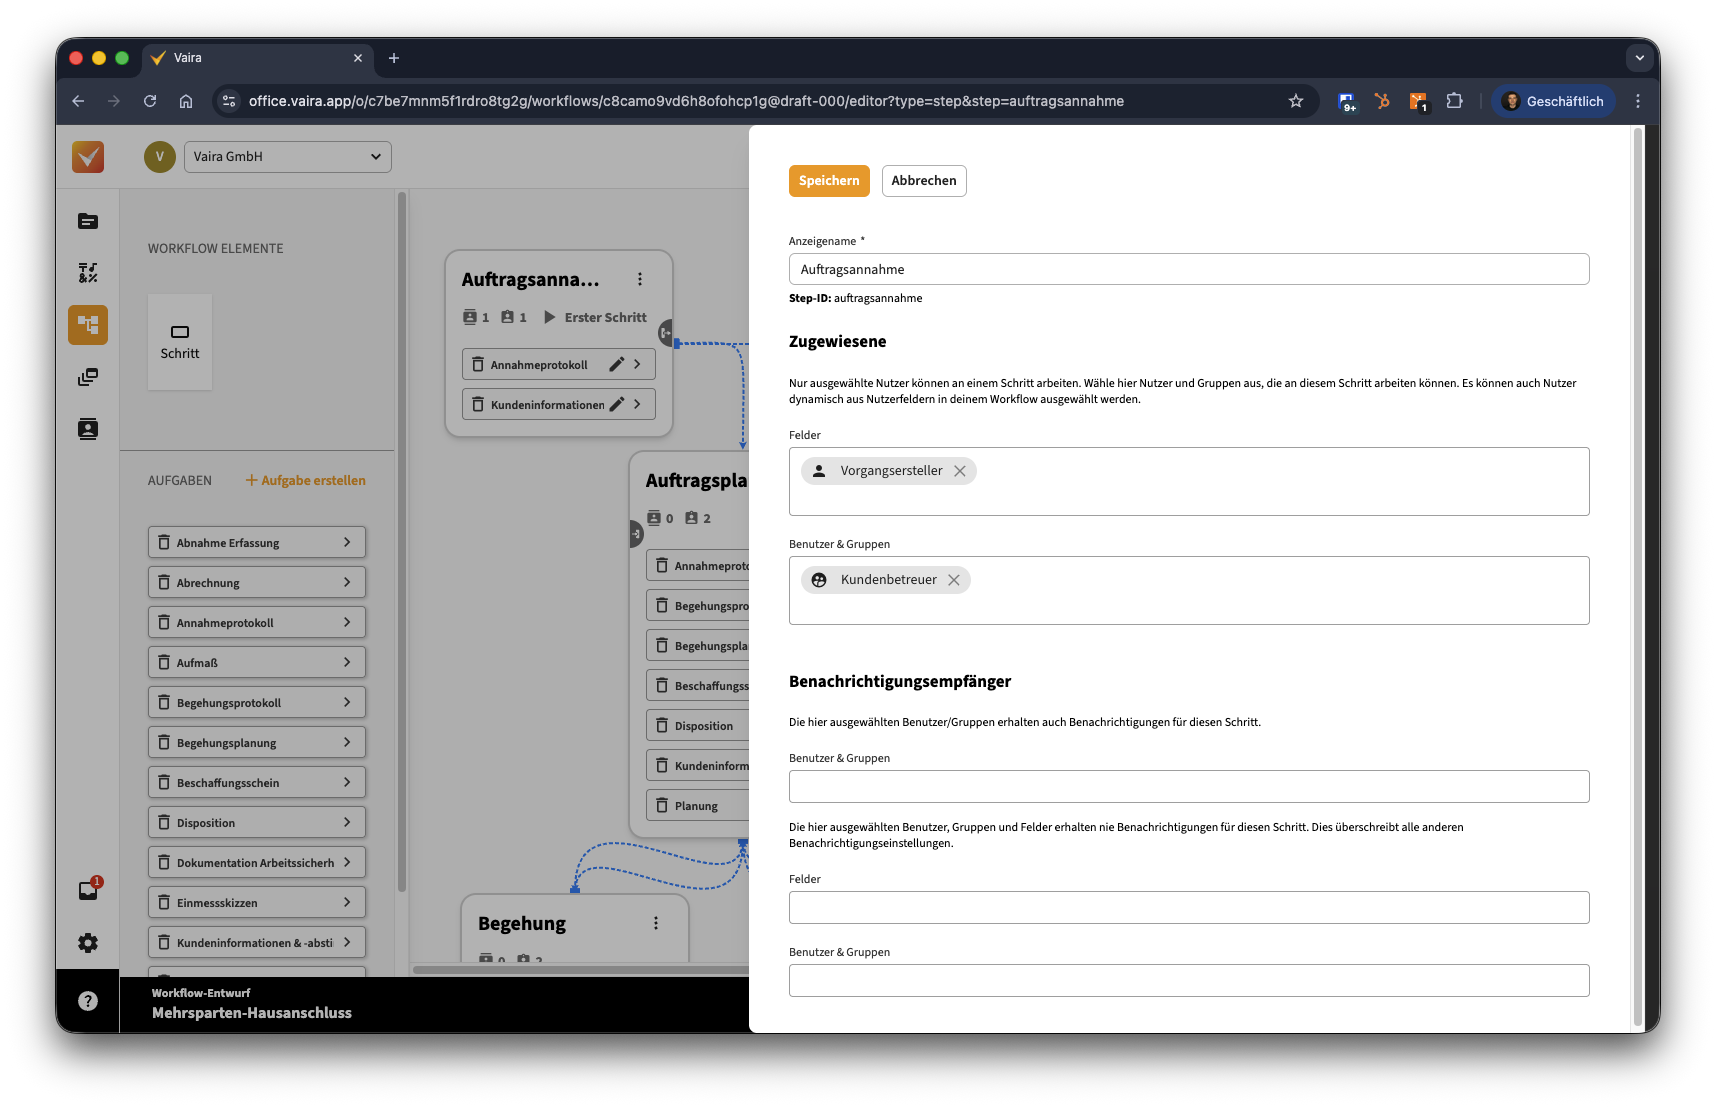Click the Anzeigename input field
Screen dimensions: 1716x1107
point(1188,269)
